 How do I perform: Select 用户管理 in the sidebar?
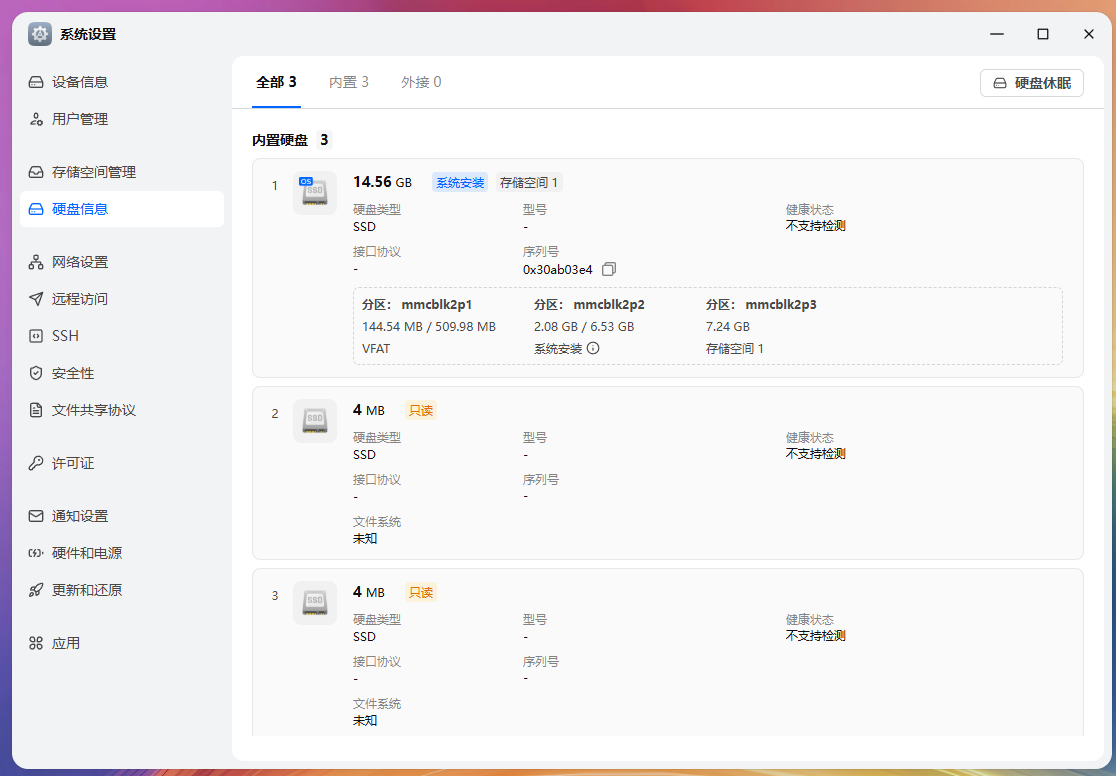pyautogui.click(x=78, y=119)
